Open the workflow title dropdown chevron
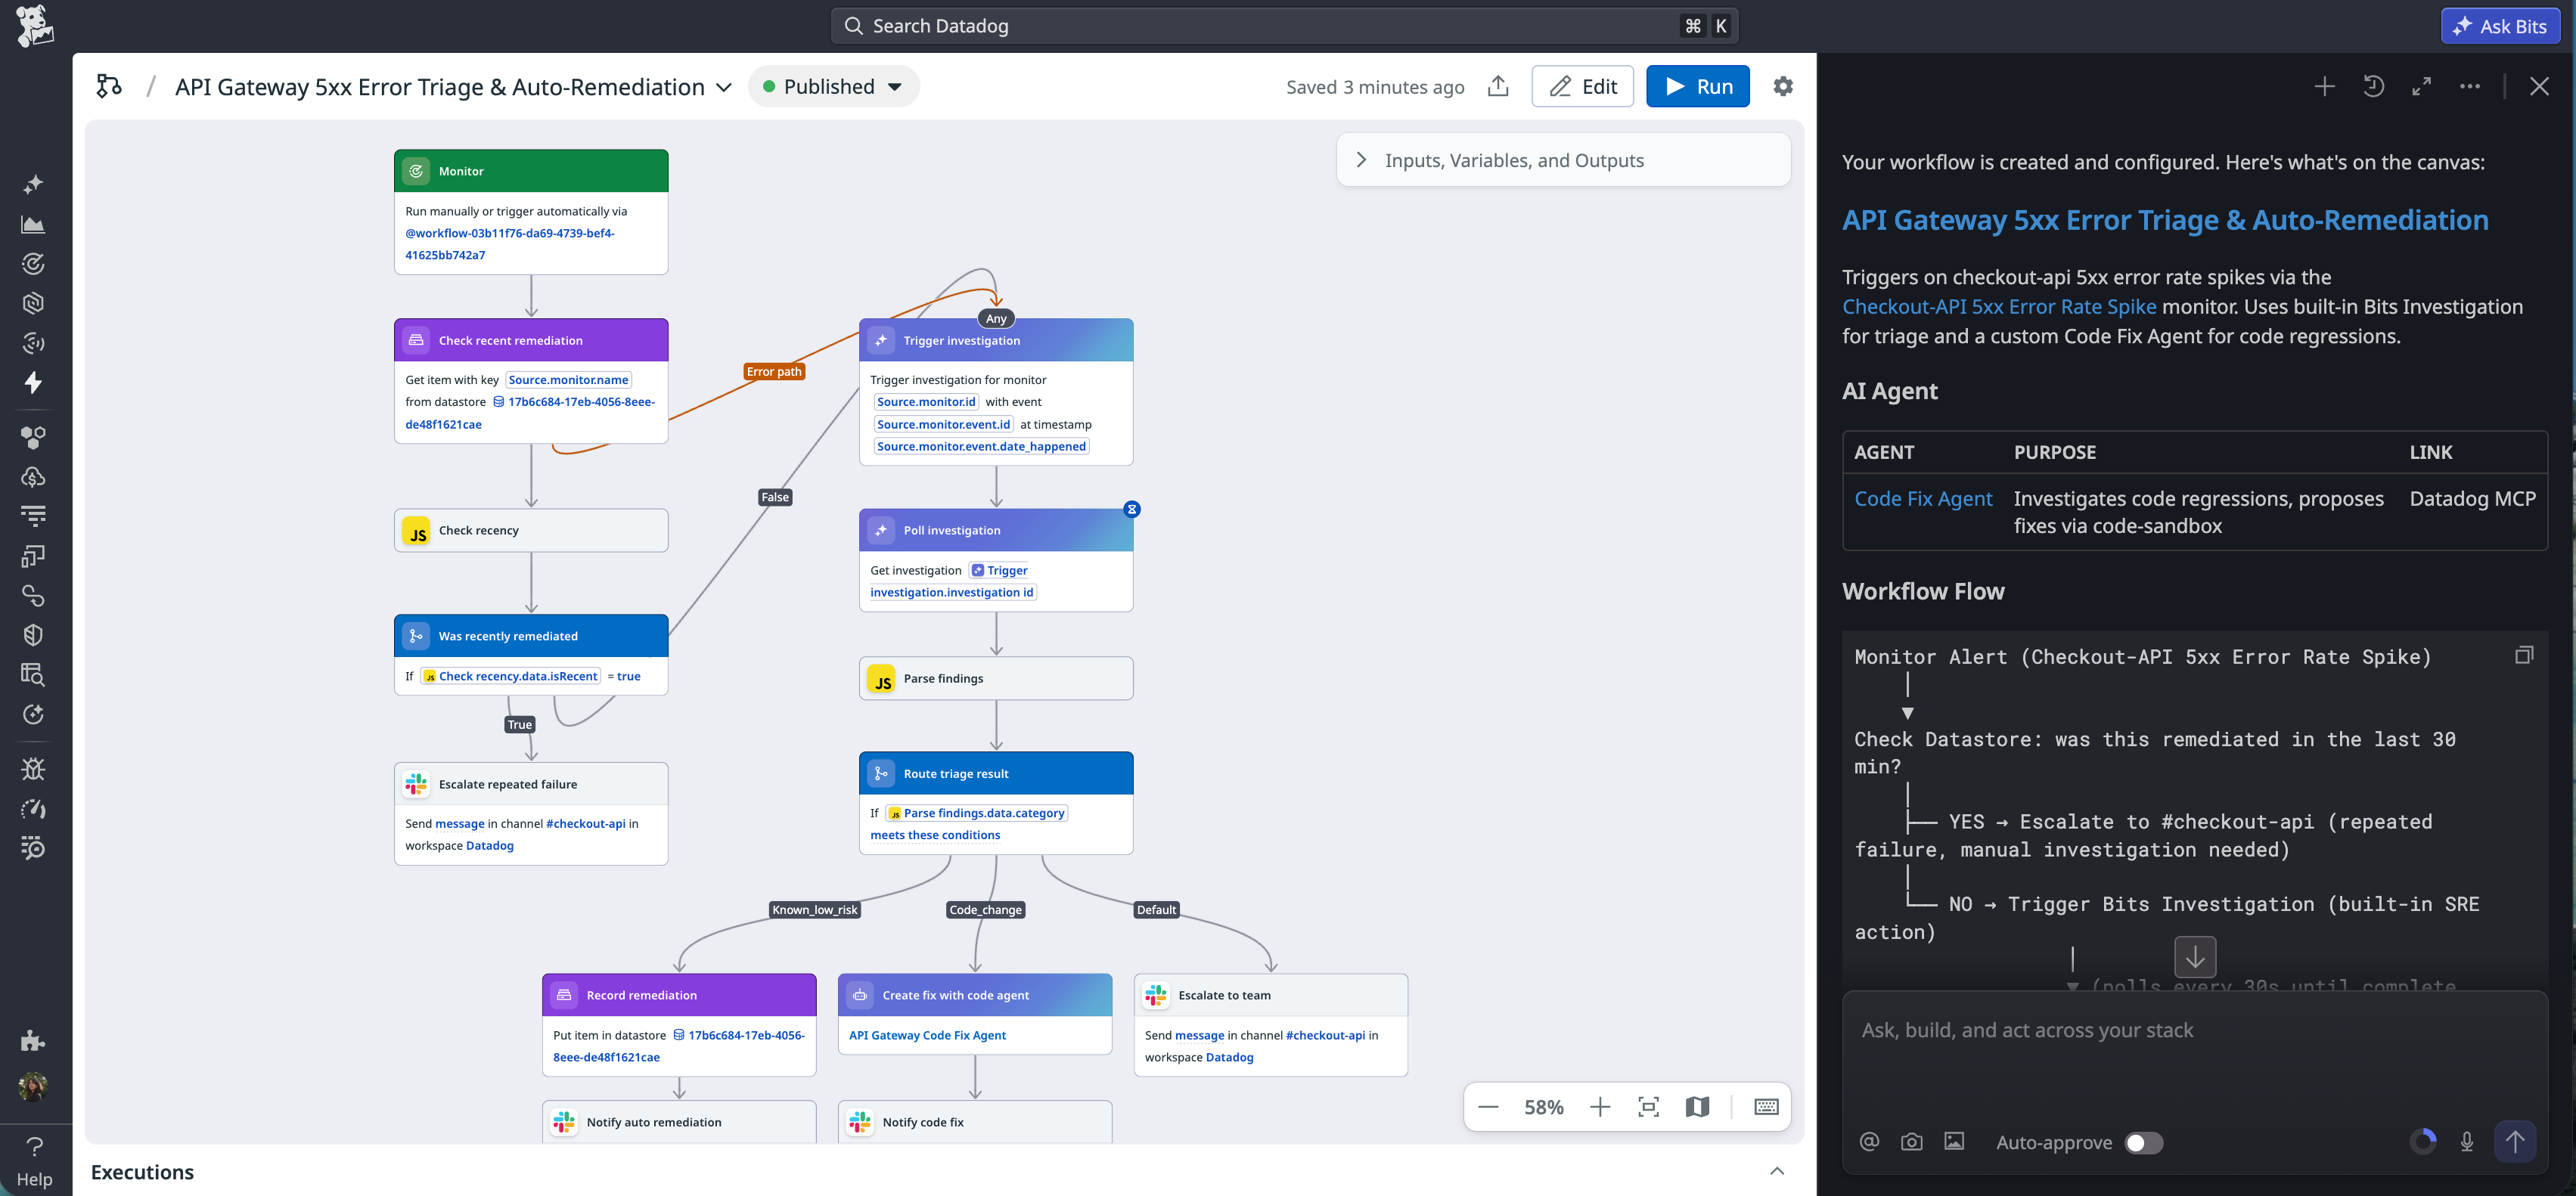The image size is (2576, 1196). [x=724, y=88]
